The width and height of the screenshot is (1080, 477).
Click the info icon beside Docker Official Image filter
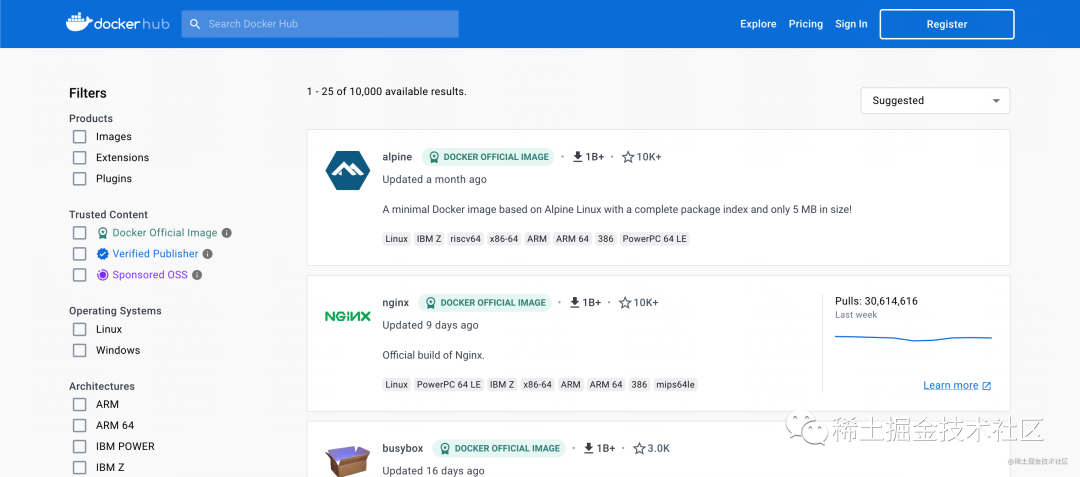227,233
